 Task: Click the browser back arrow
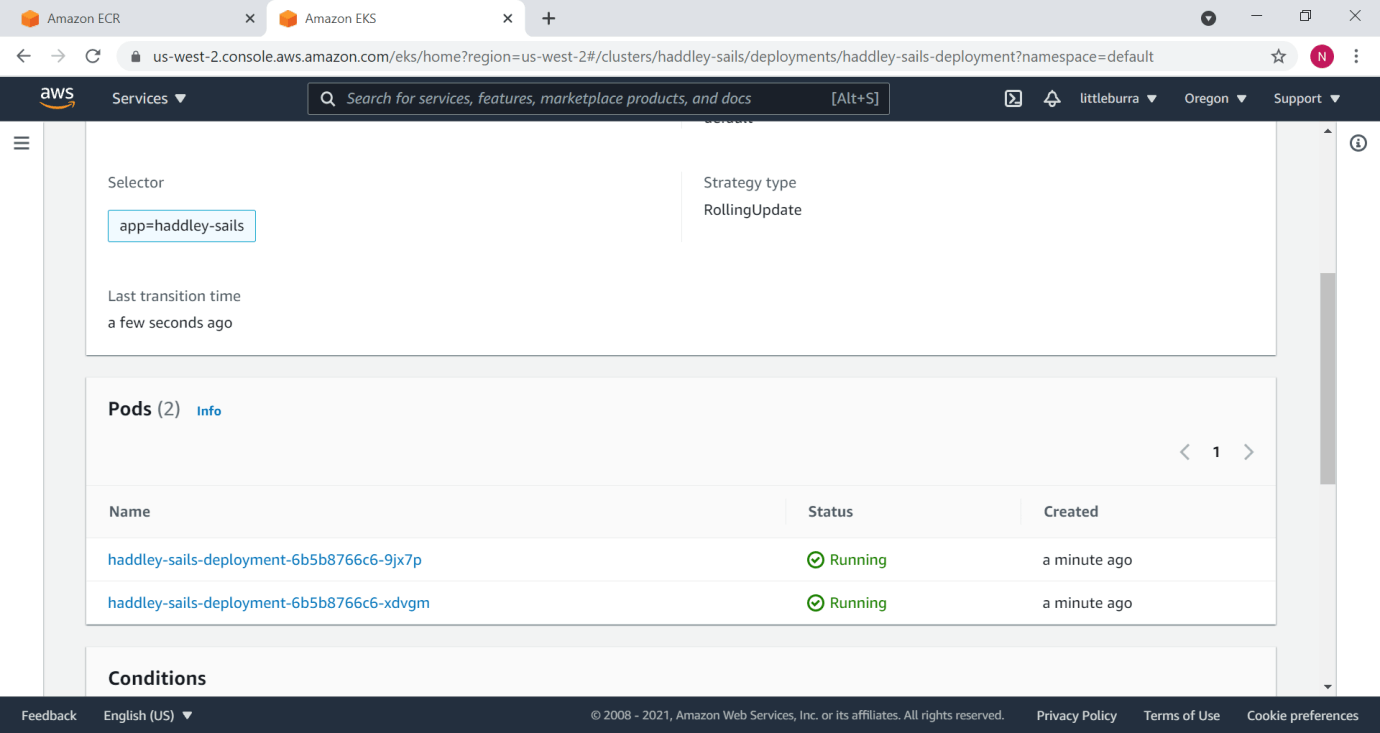click(x=24, y=56)
